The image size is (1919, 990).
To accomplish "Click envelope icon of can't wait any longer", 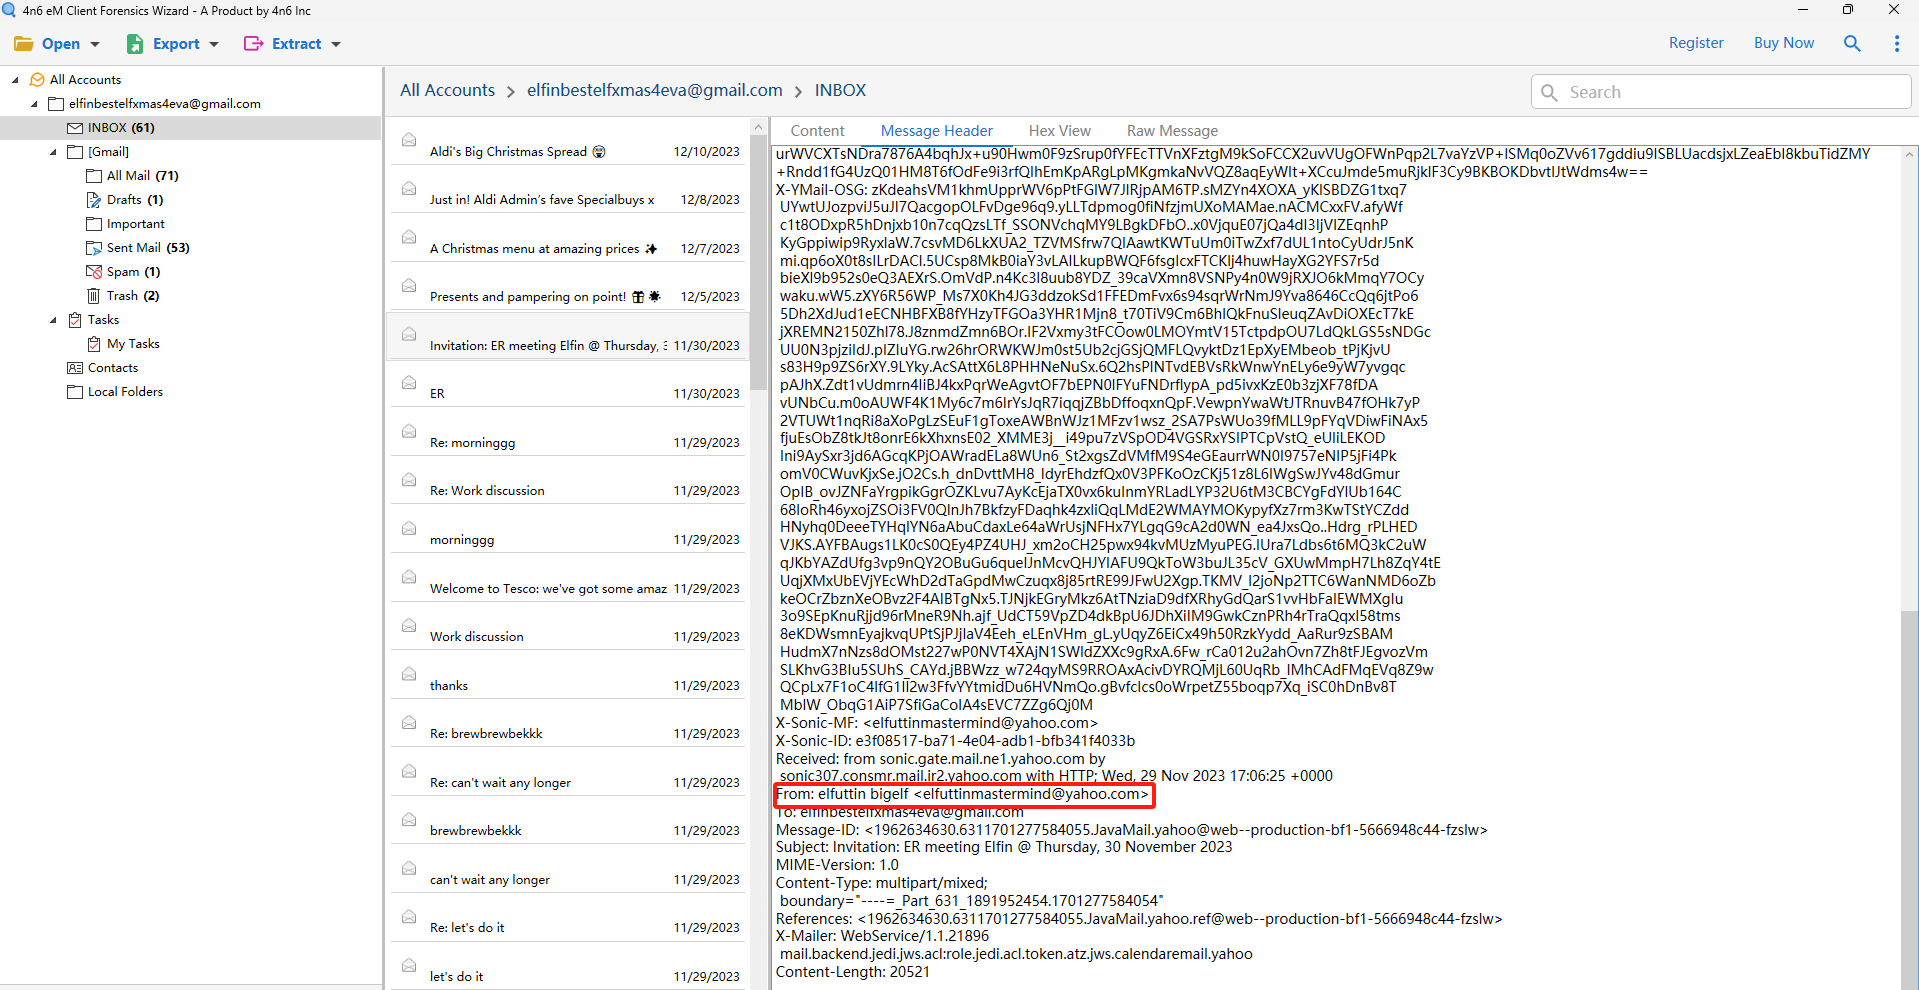I will pyautogui.click(x=409, y=867).
